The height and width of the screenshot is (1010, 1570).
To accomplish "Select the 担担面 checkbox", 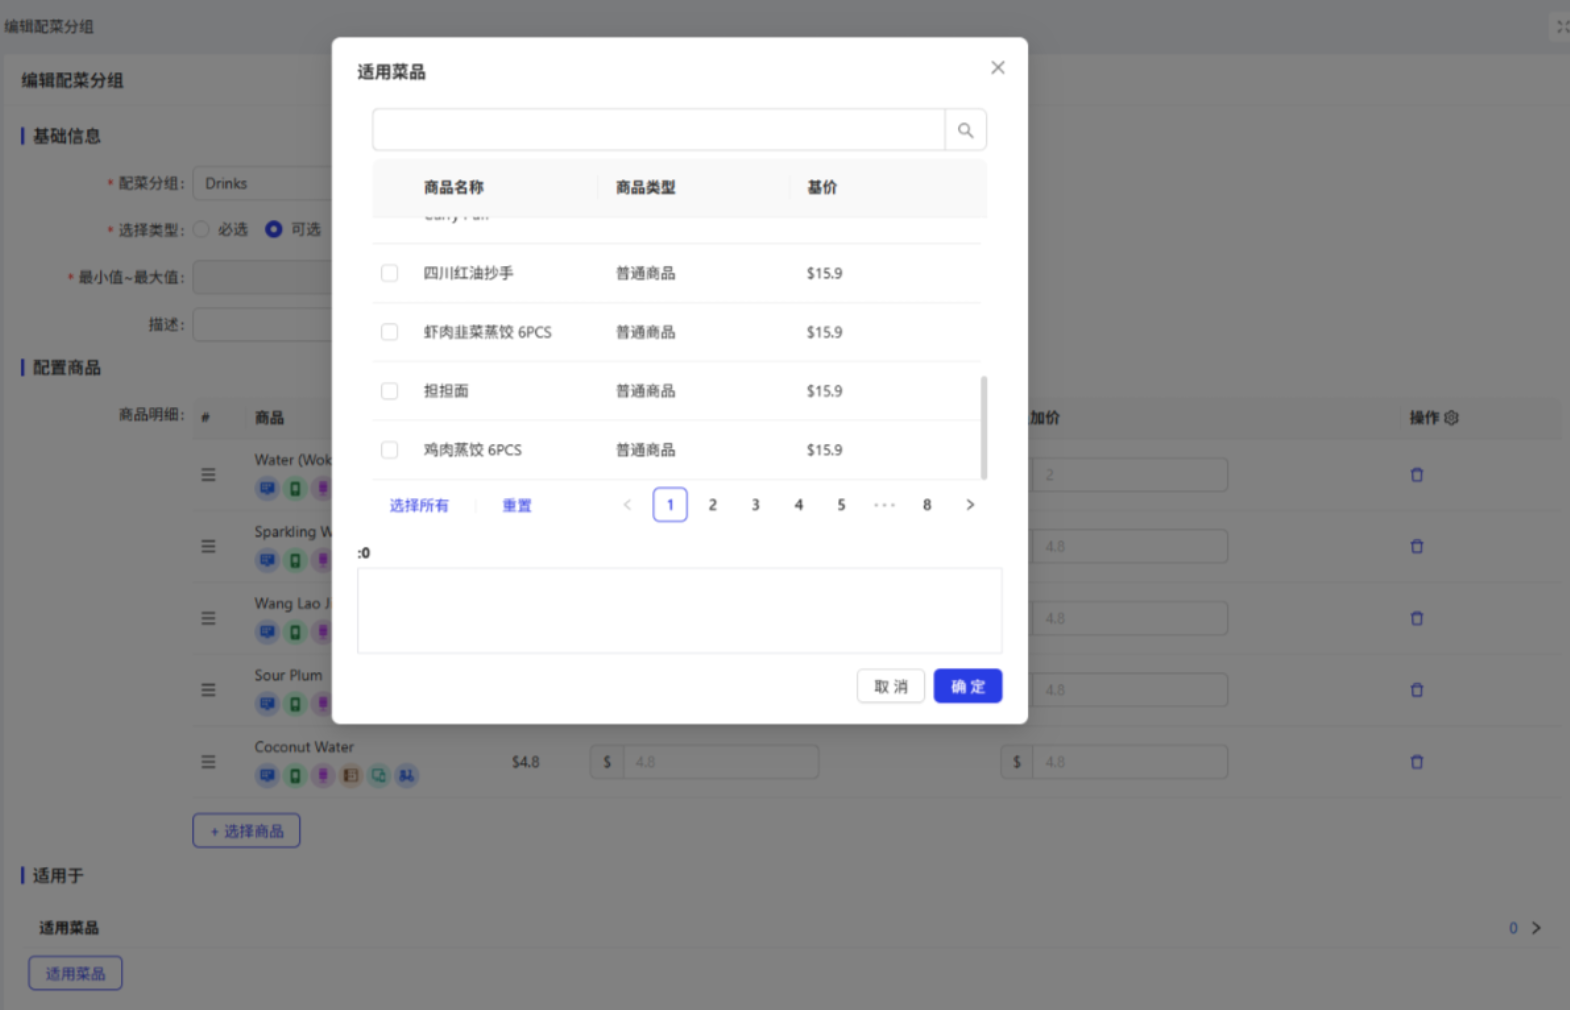I will [389, 391].
